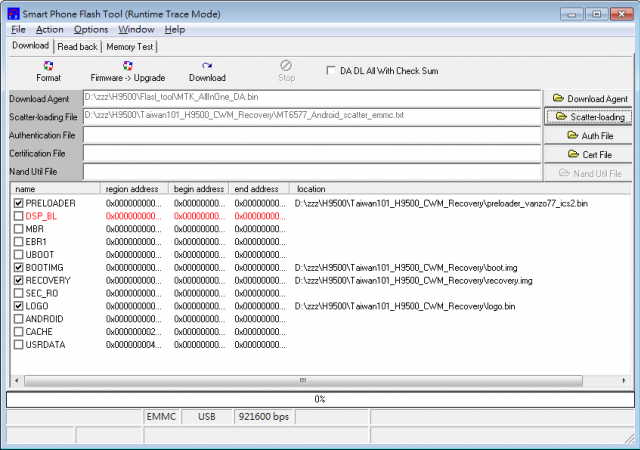Click the Authentication File field

pos(312,135)
